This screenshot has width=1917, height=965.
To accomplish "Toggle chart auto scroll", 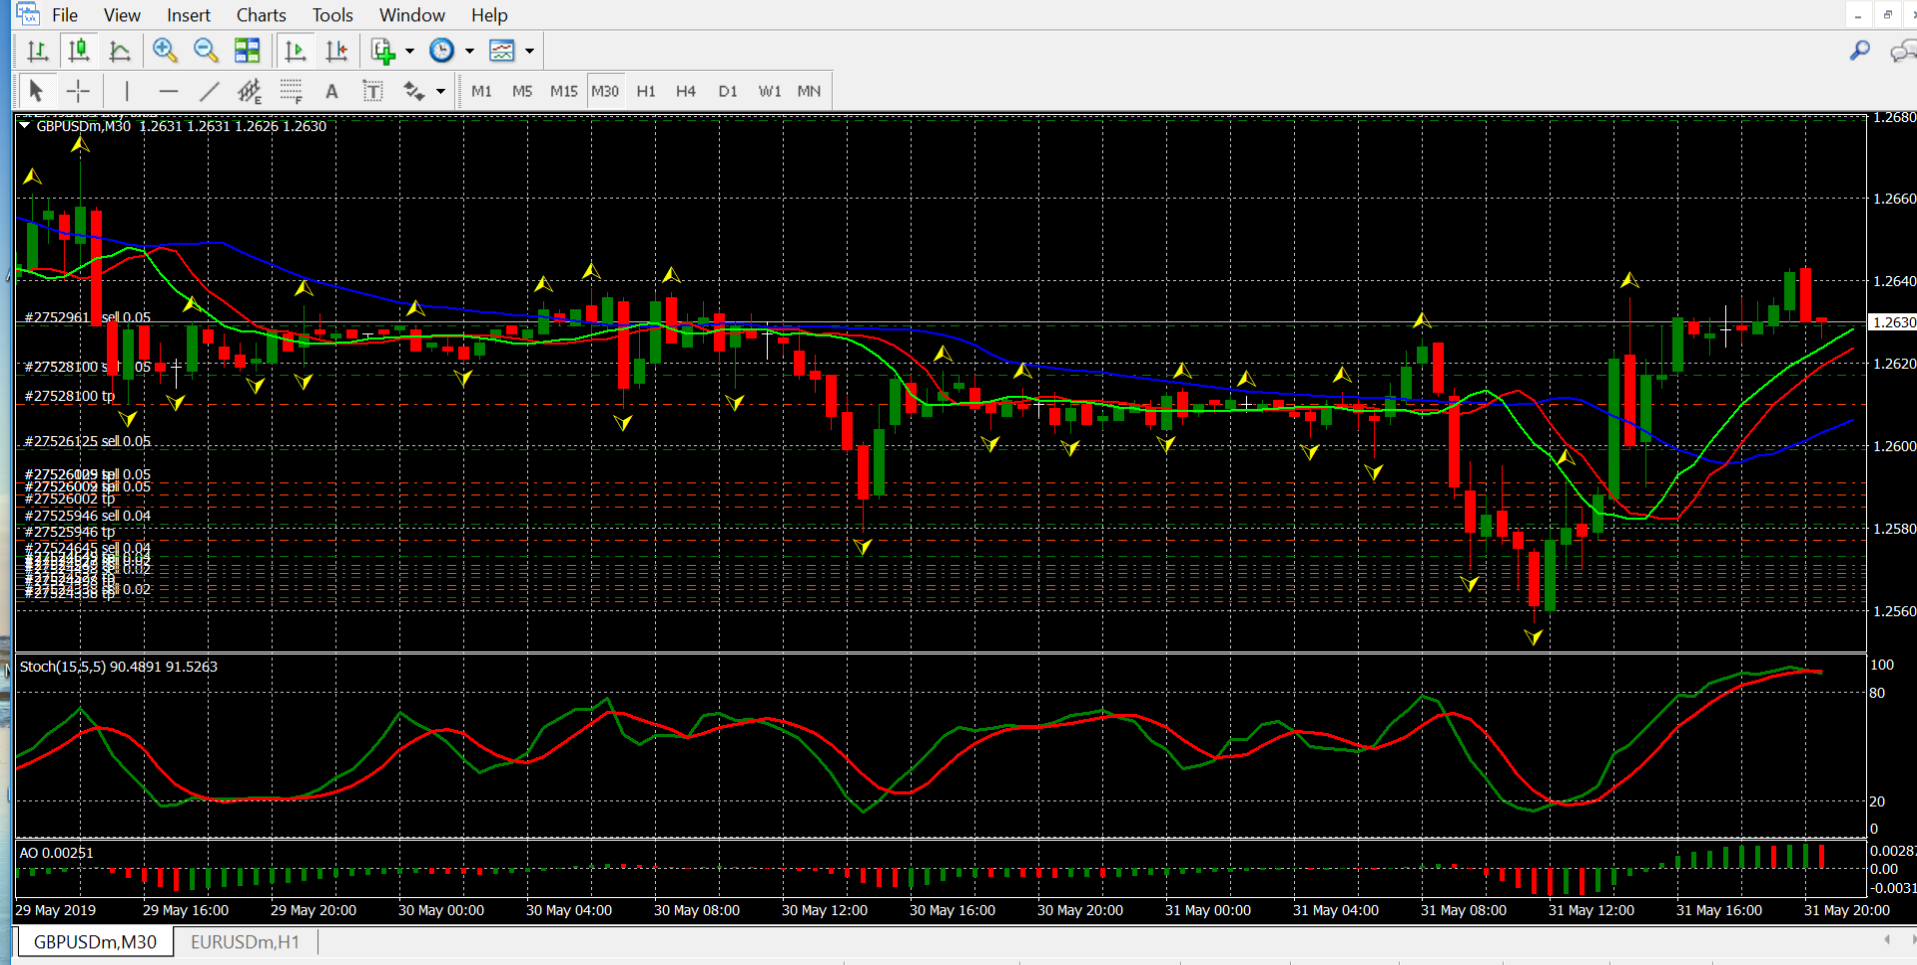I will pos(295,50).
